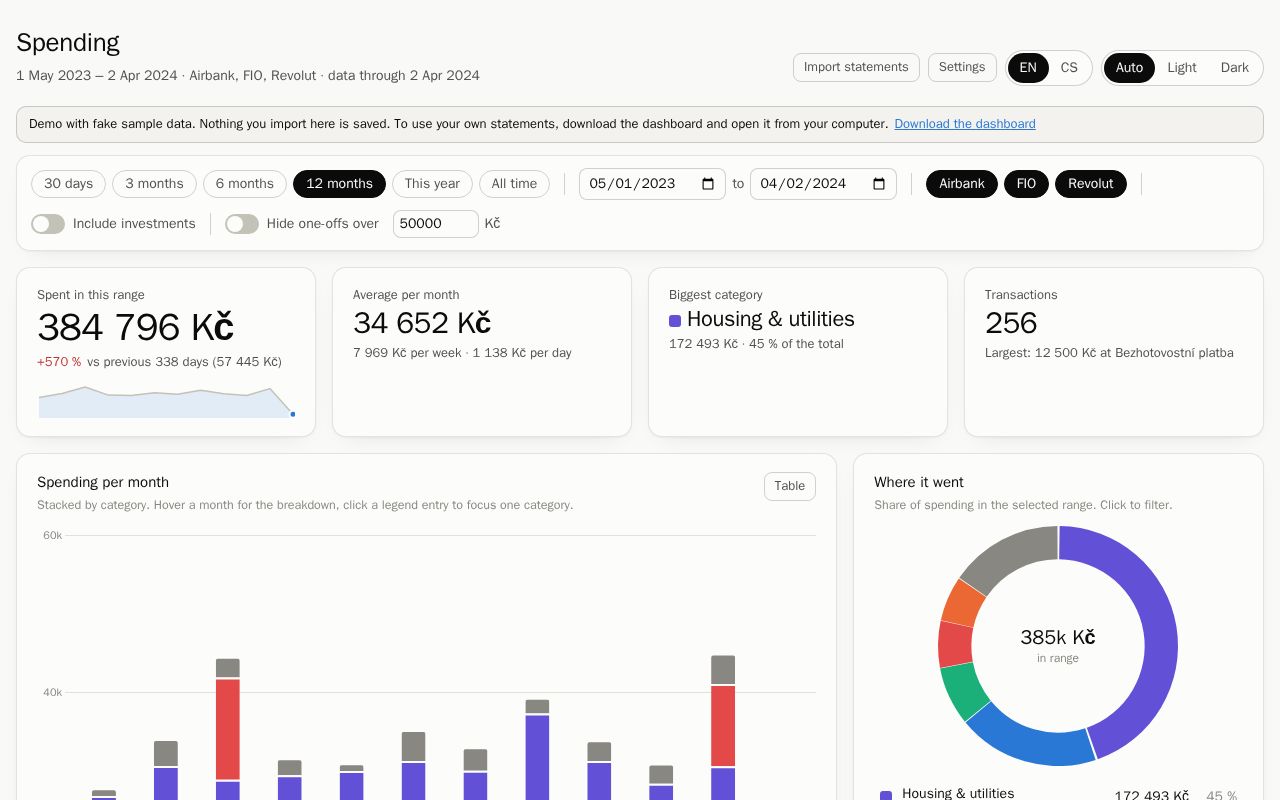This screenshot has width=1280, height=800.
Task: Toggle the Revolut account filter chip
Action: [x=1091, y=184]
